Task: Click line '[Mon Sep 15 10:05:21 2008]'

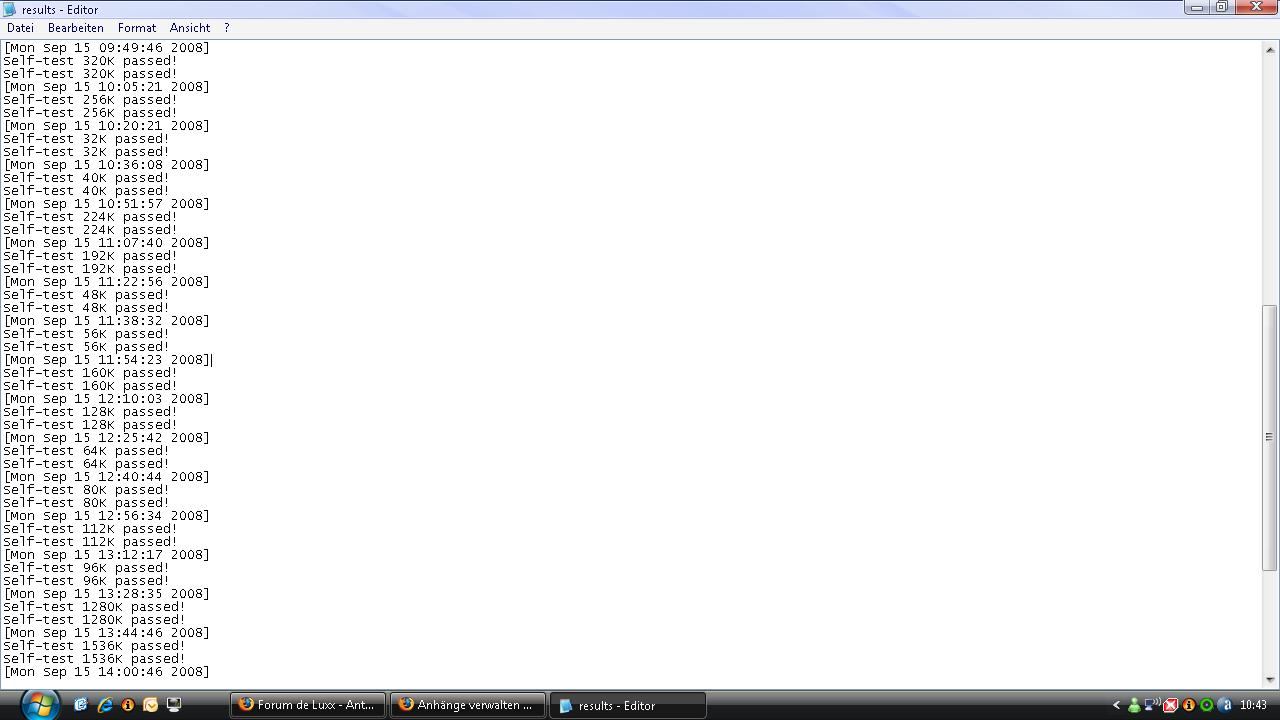Action: pyautogui.click(x=107, y=86)
